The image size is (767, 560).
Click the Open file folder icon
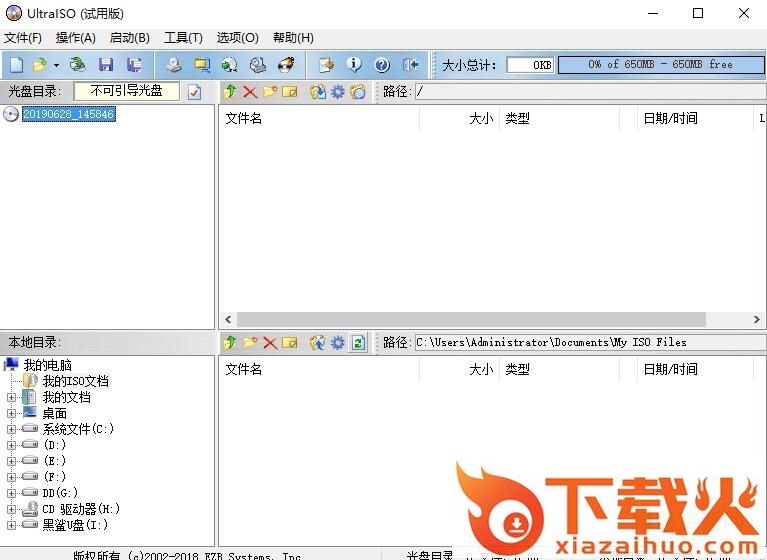click(39, 65)
